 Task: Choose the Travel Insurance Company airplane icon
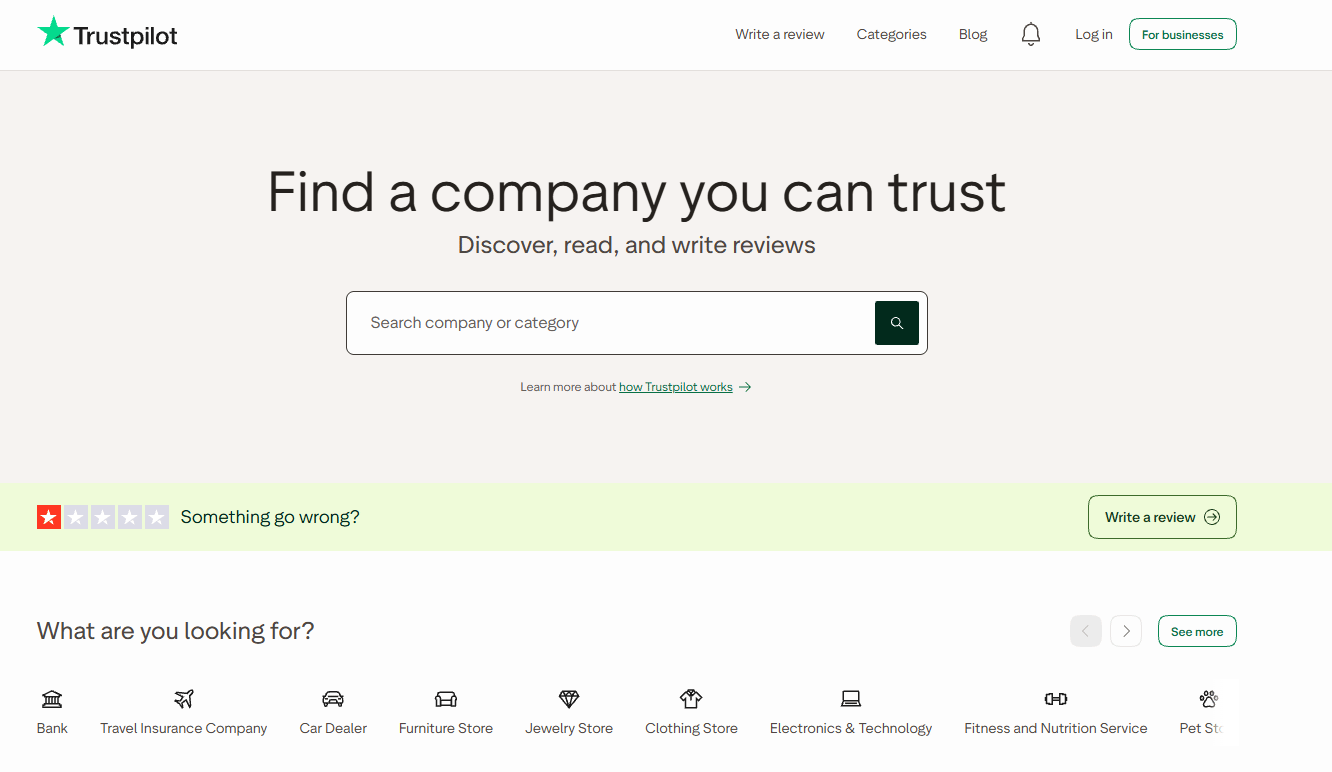(184, 699)
